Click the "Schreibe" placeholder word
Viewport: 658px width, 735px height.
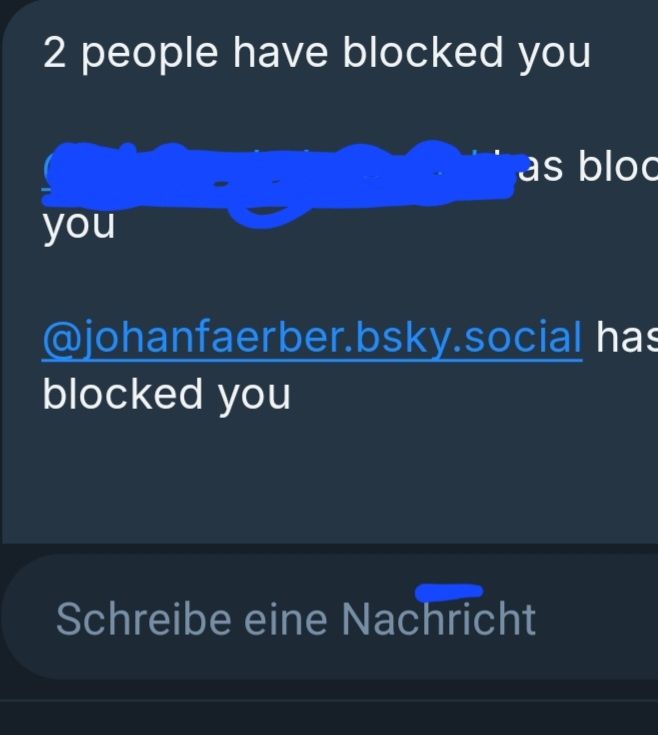[x=143, y=619]
